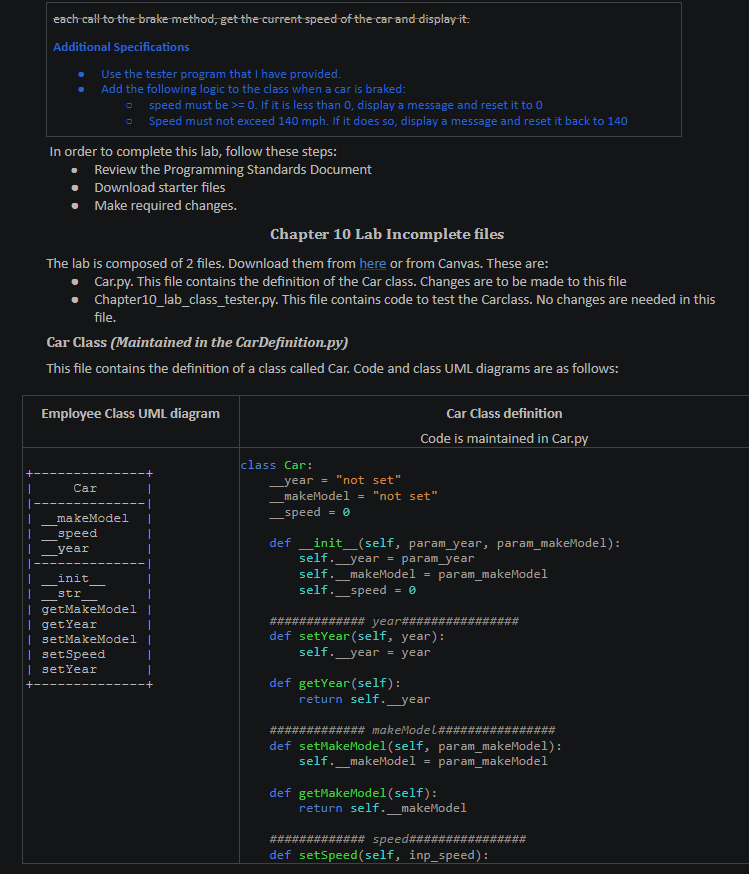
Task: Click 'setMakeModel' in the UML diagram
Action: (89, 639)
